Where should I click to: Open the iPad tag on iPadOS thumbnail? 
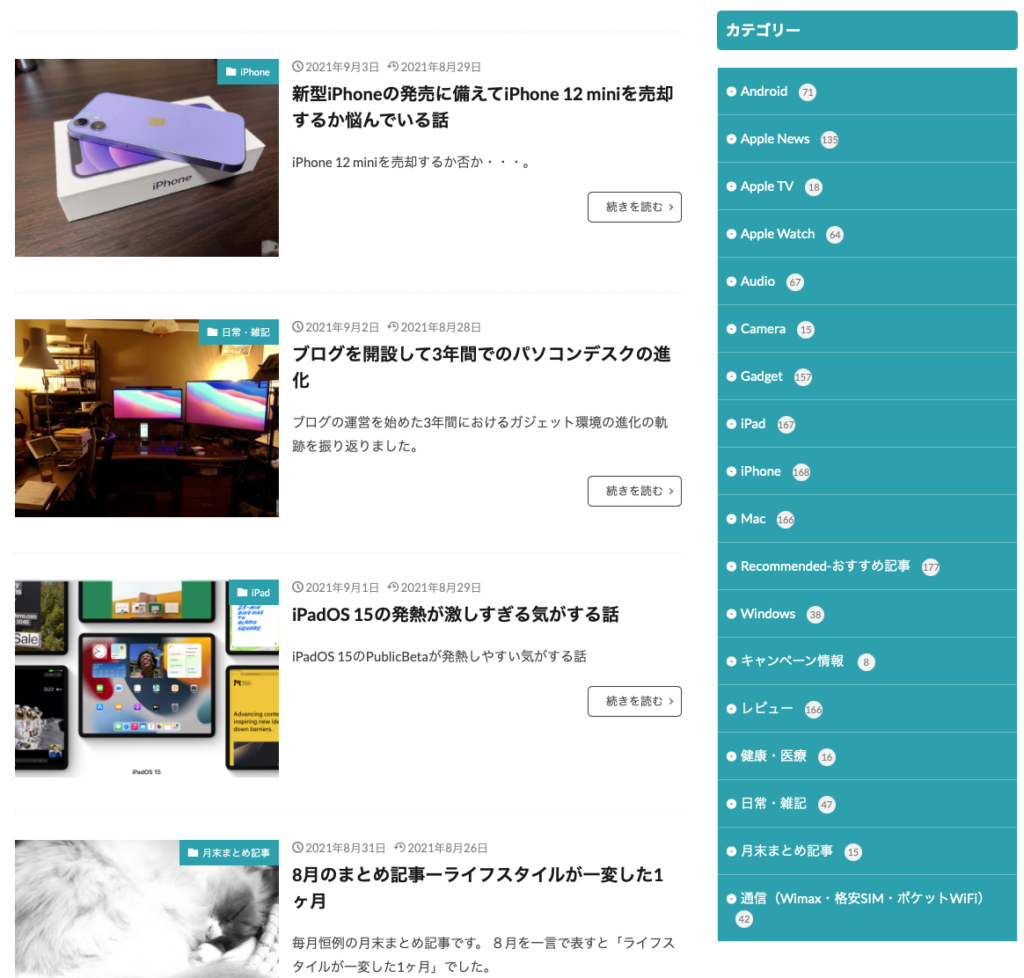coord(253,592)
